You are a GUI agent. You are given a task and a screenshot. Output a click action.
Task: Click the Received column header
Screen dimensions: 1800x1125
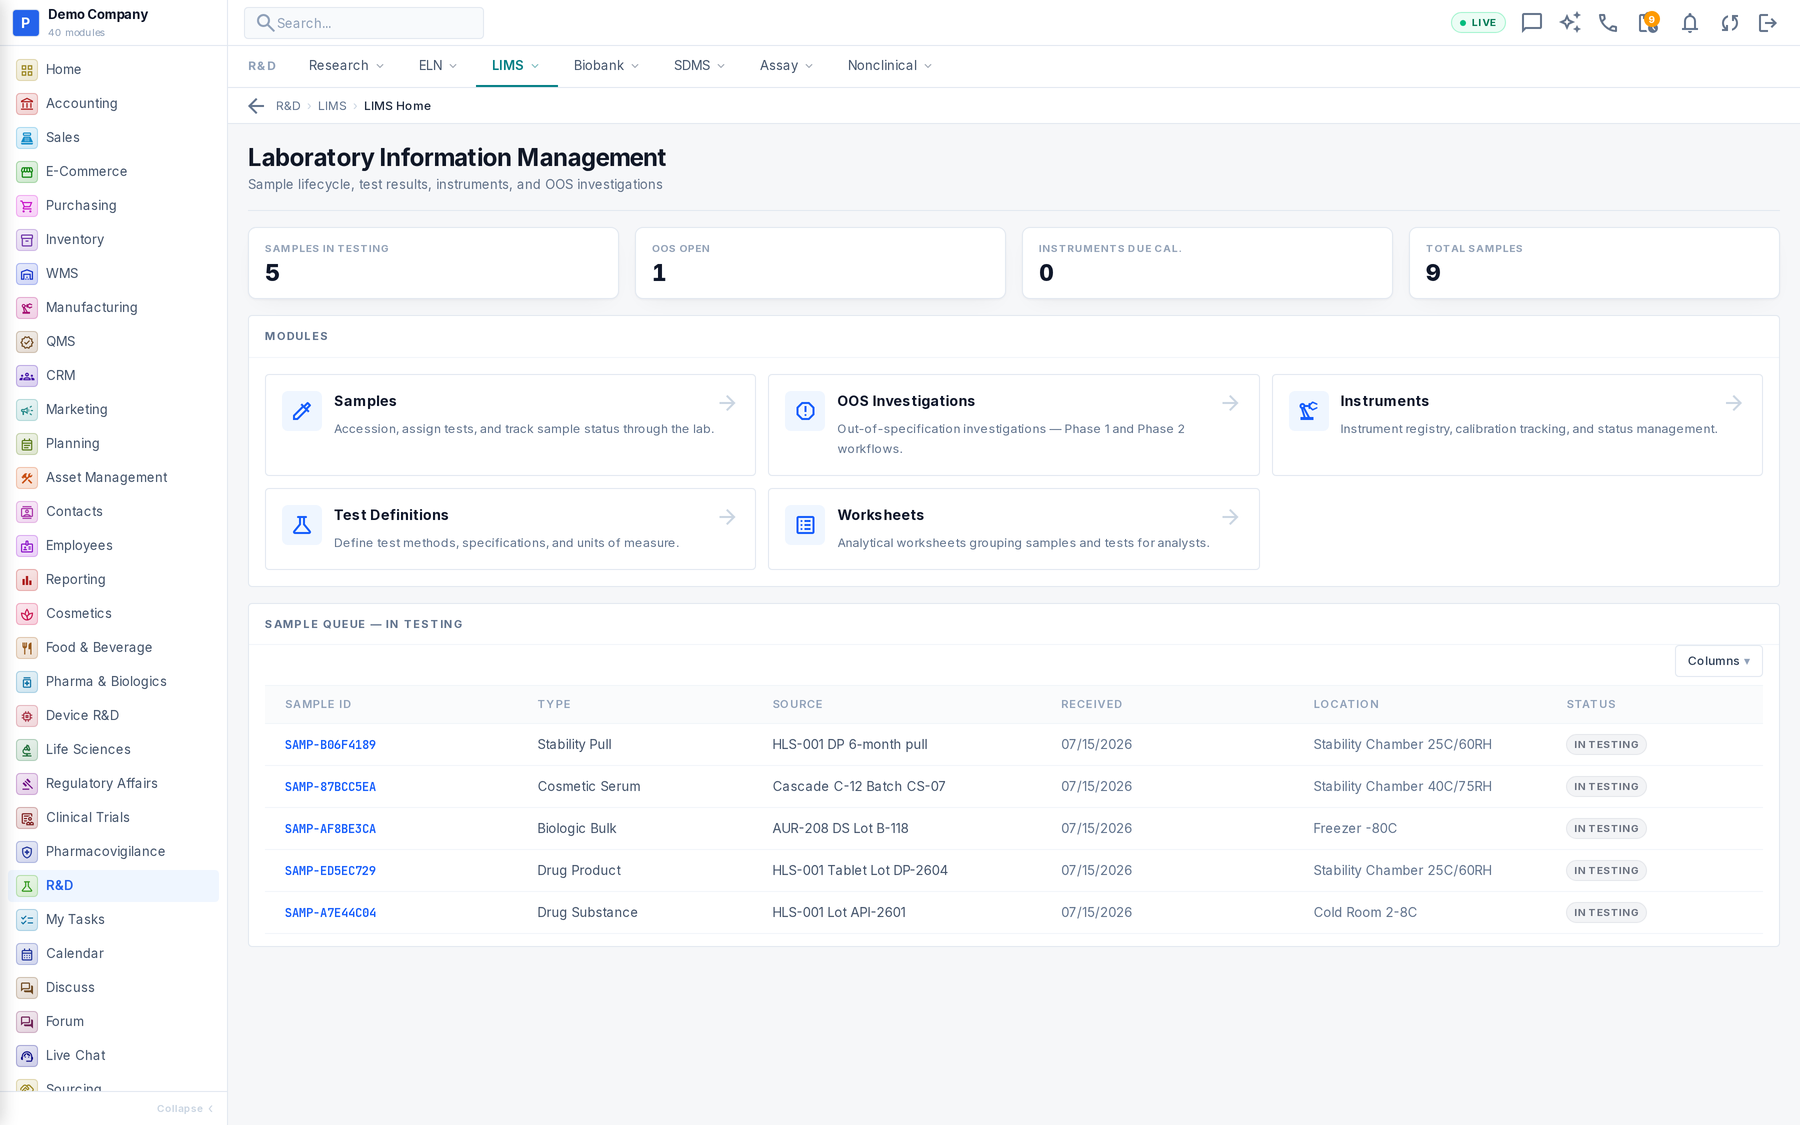1091,705
